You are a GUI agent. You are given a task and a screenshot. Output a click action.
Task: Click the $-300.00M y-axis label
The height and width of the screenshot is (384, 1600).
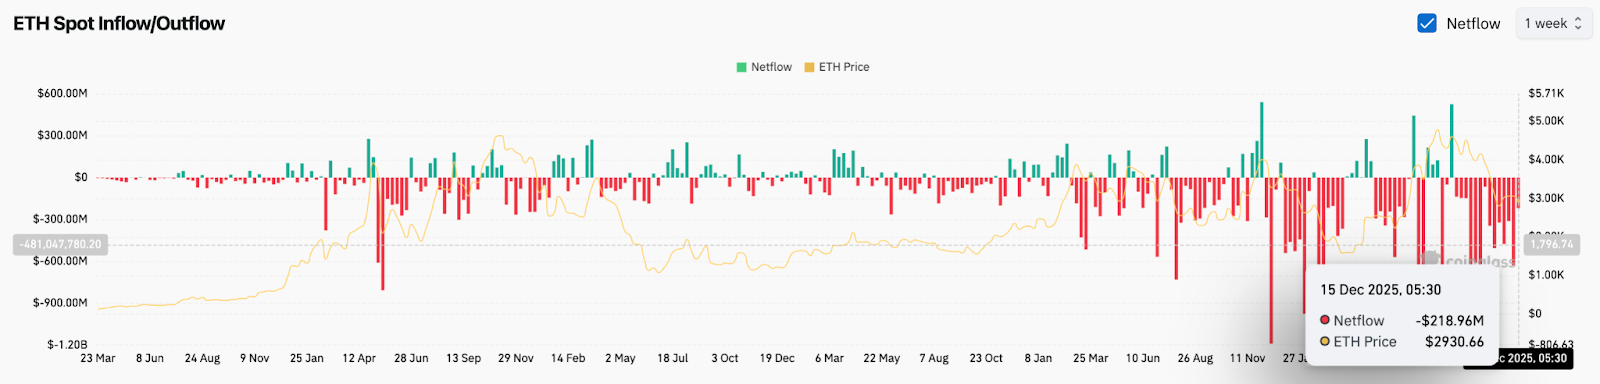click(x=60, y=219)
